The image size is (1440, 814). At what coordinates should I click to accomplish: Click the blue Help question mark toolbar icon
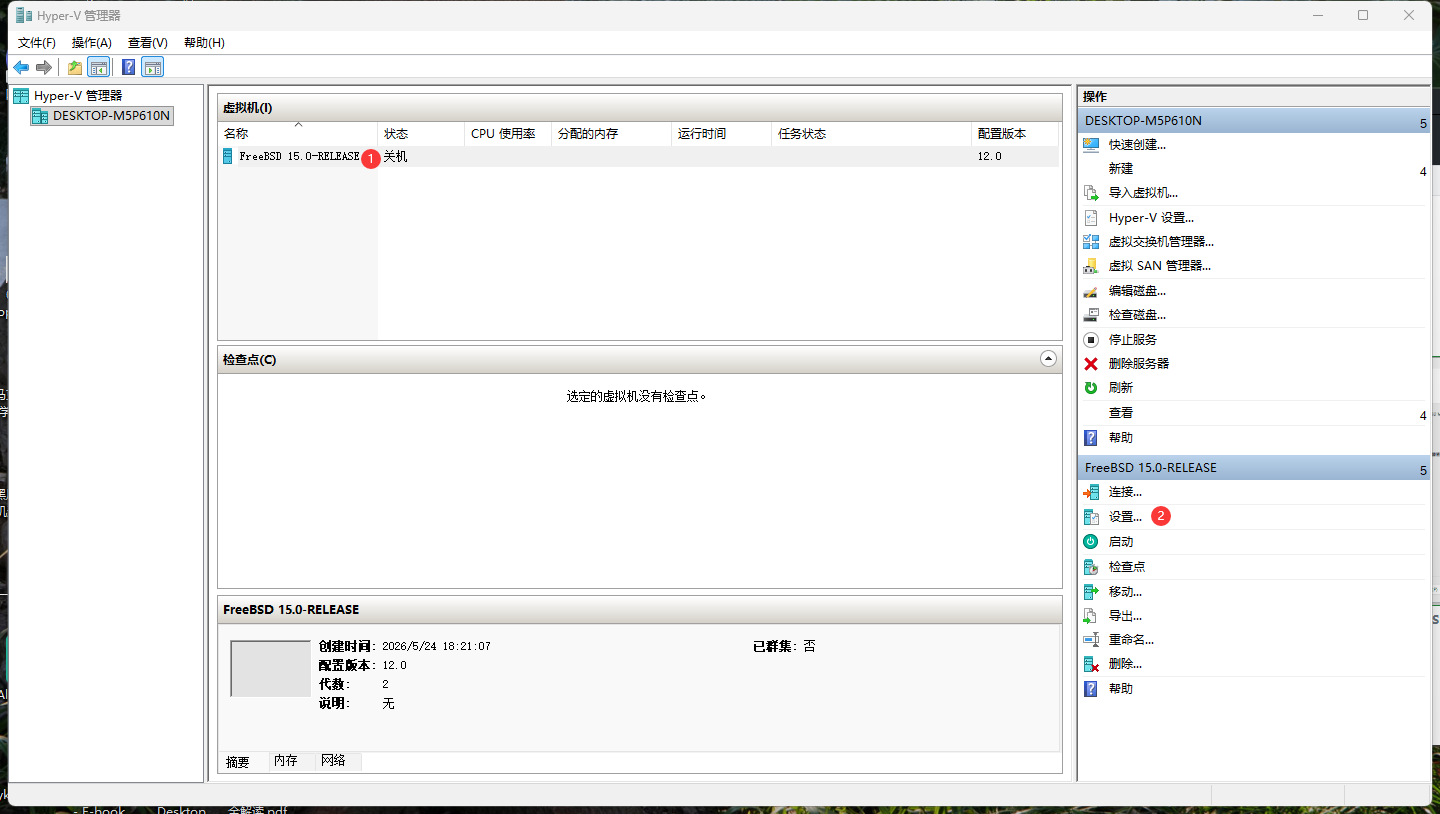coord(128,67)
